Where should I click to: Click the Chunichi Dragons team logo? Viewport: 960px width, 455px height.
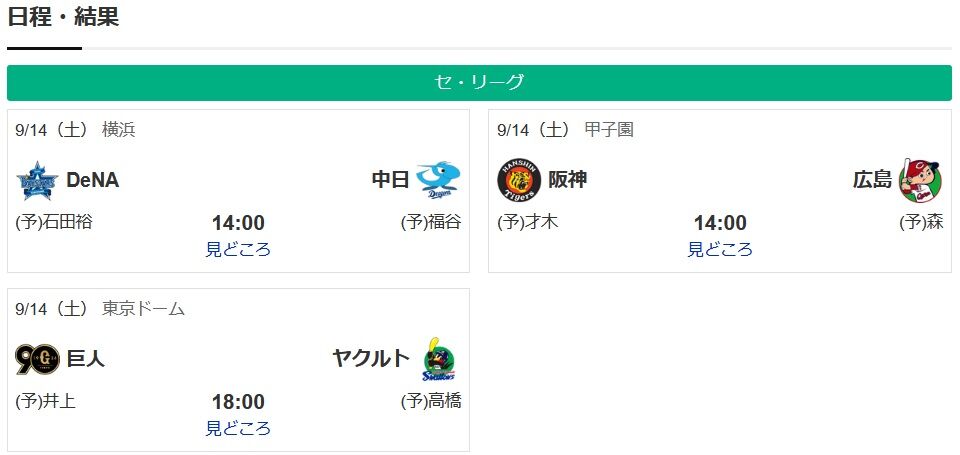point(438,180)
